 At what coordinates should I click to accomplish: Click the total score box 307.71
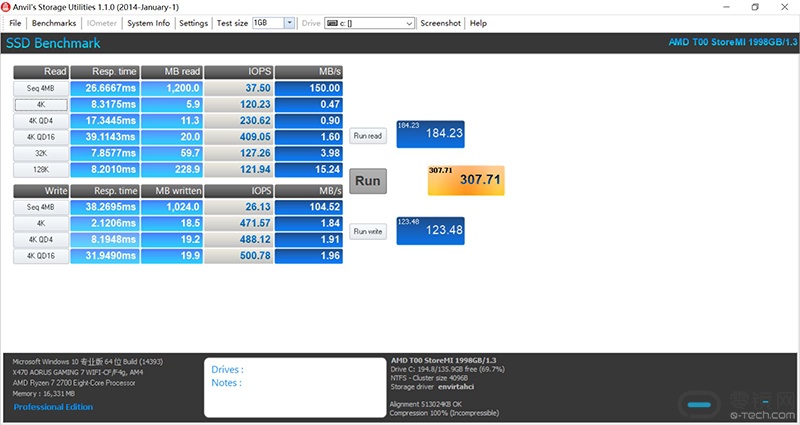click(466, 180)
